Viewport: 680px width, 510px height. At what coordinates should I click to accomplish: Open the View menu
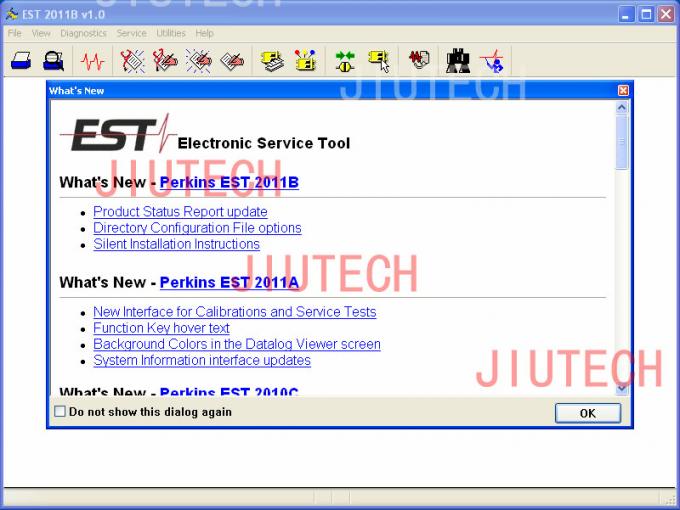[x=41, y=33]
